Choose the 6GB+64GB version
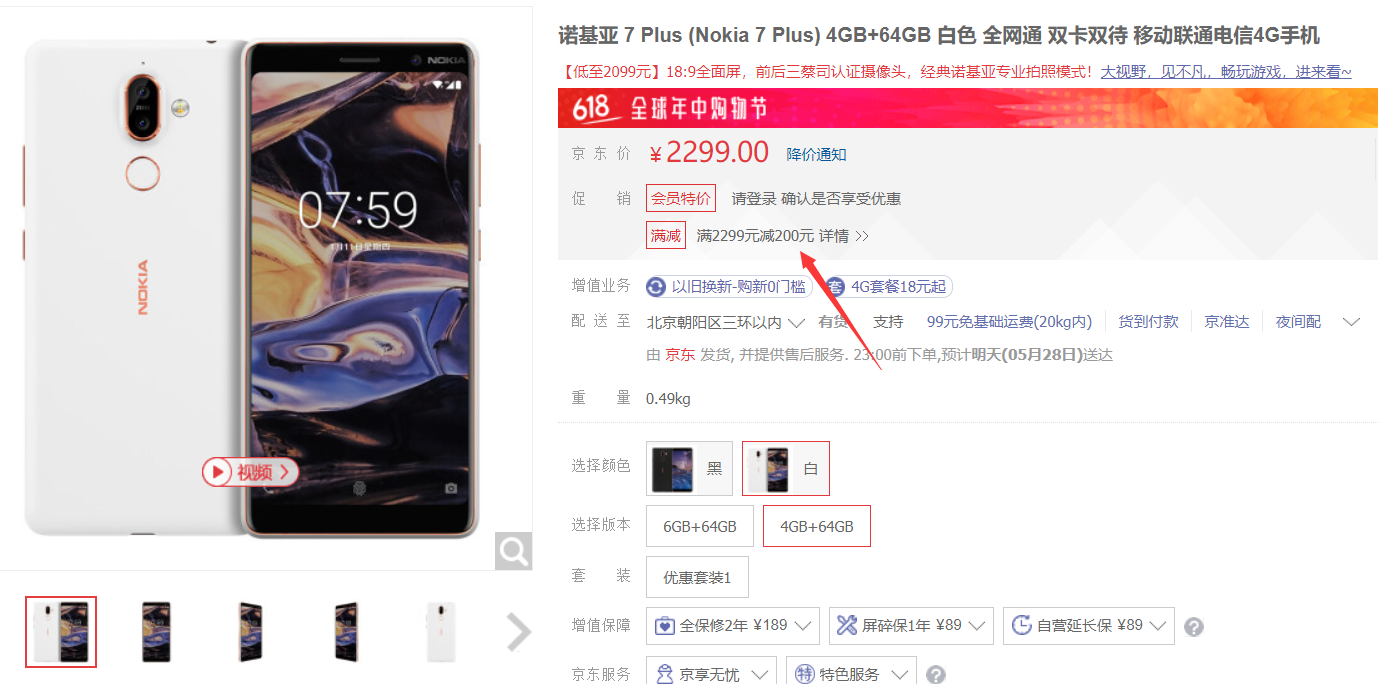The width and height of the screenshot is (1378, 684). 700,526
